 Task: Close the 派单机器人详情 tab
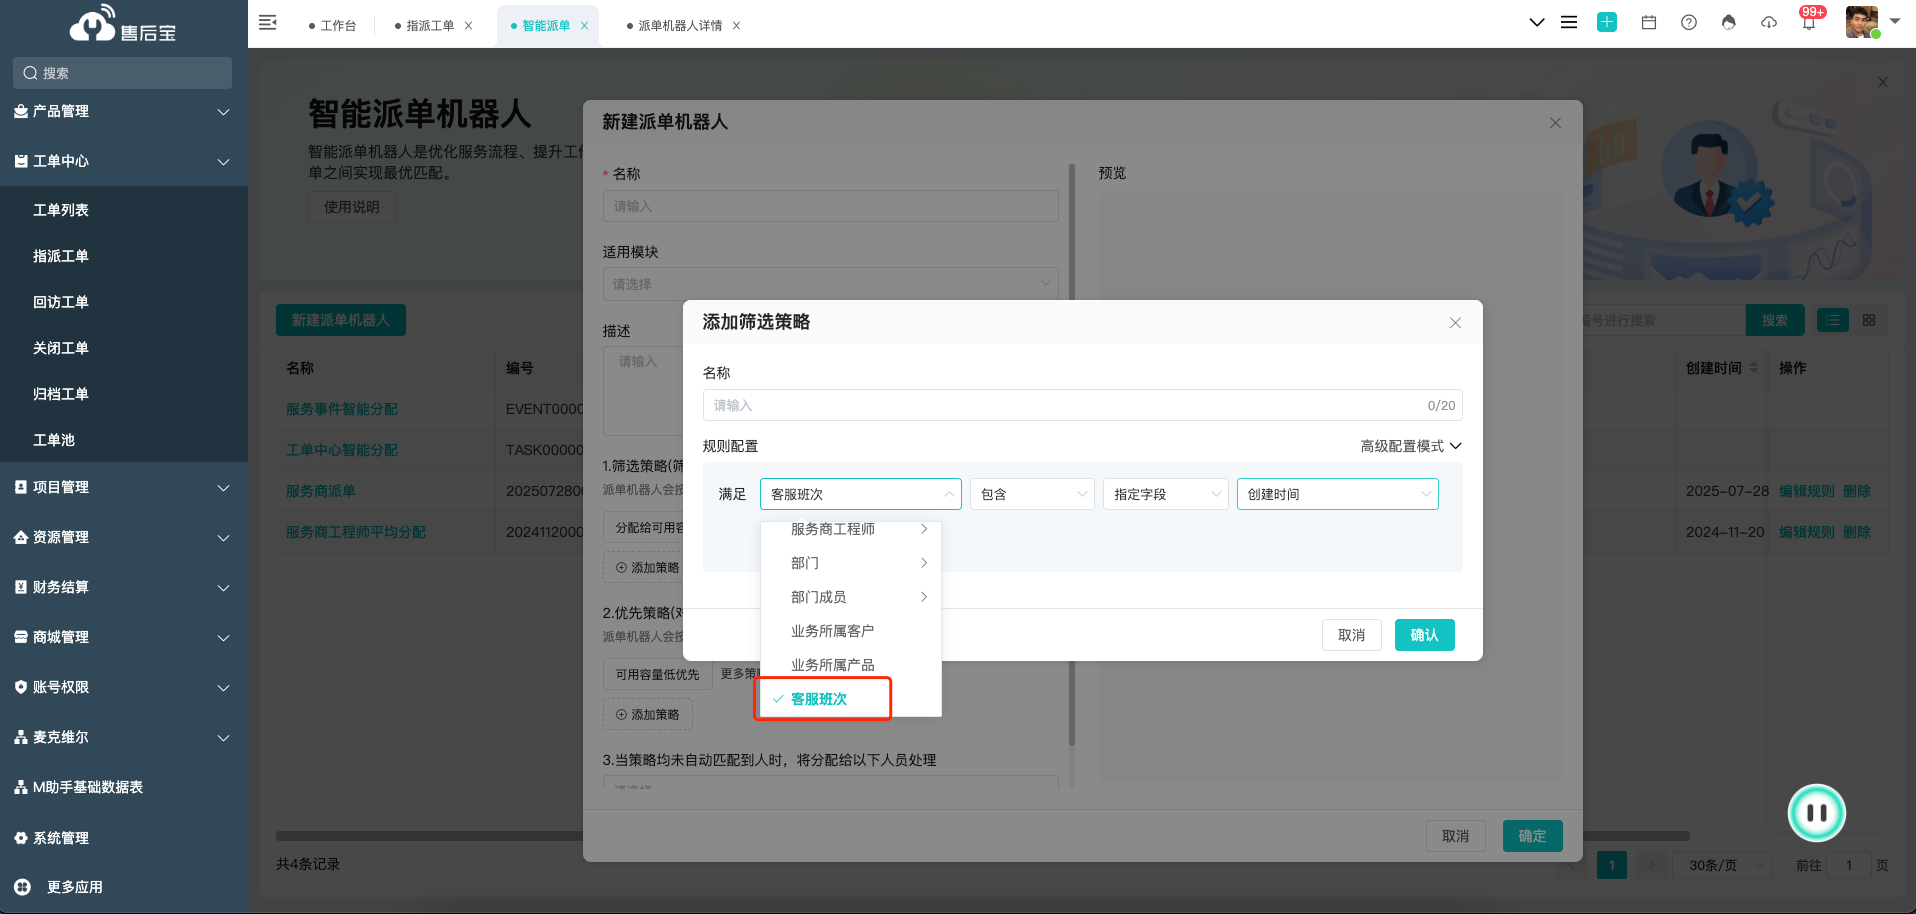(736, 26)
